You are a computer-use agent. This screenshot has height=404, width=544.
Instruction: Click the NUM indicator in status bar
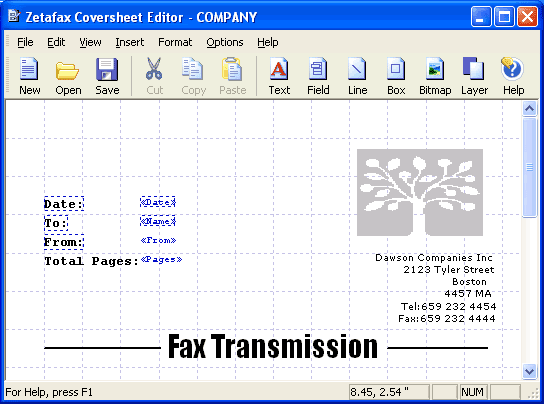tap(473, 392)
